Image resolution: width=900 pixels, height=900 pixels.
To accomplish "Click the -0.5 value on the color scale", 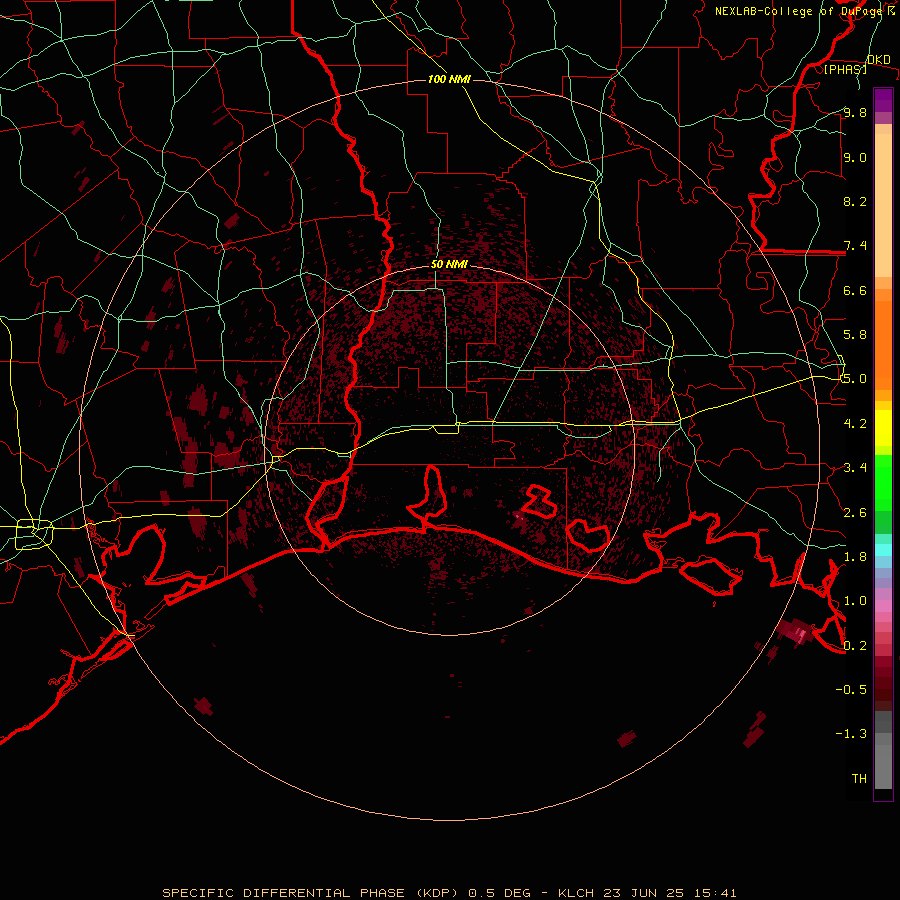I will [851, 690].
